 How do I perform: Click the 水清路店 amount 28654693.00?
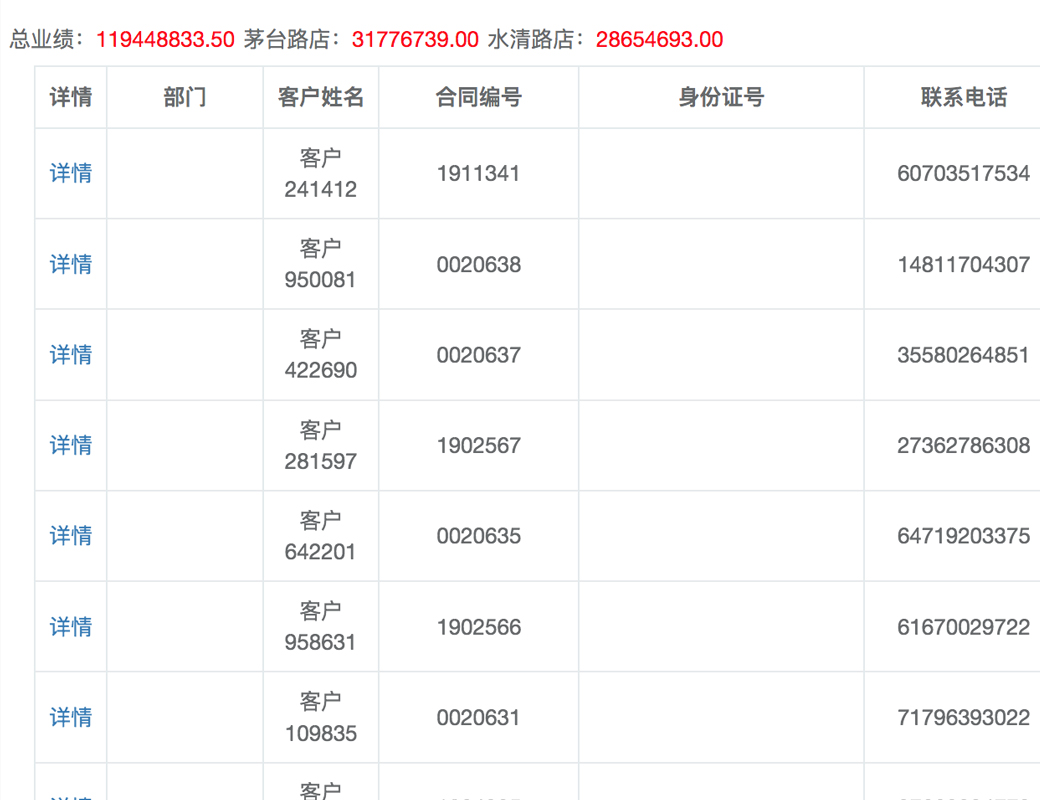coord(659,40)
